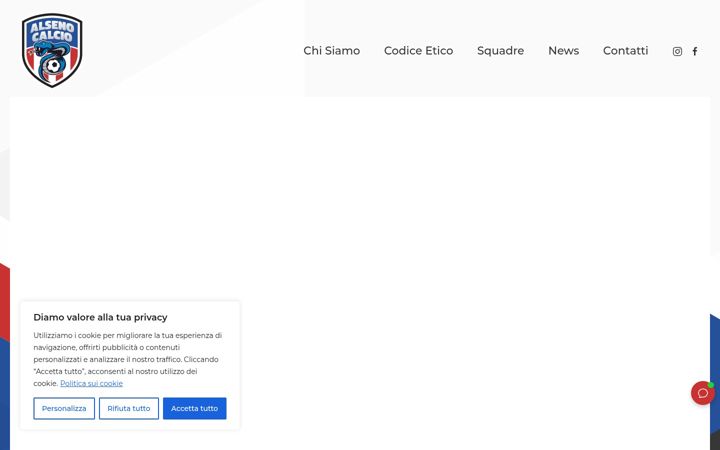This screenshot has height=450, width=720.
Task: Open the Facebook page icon
Action: (695, 51)
